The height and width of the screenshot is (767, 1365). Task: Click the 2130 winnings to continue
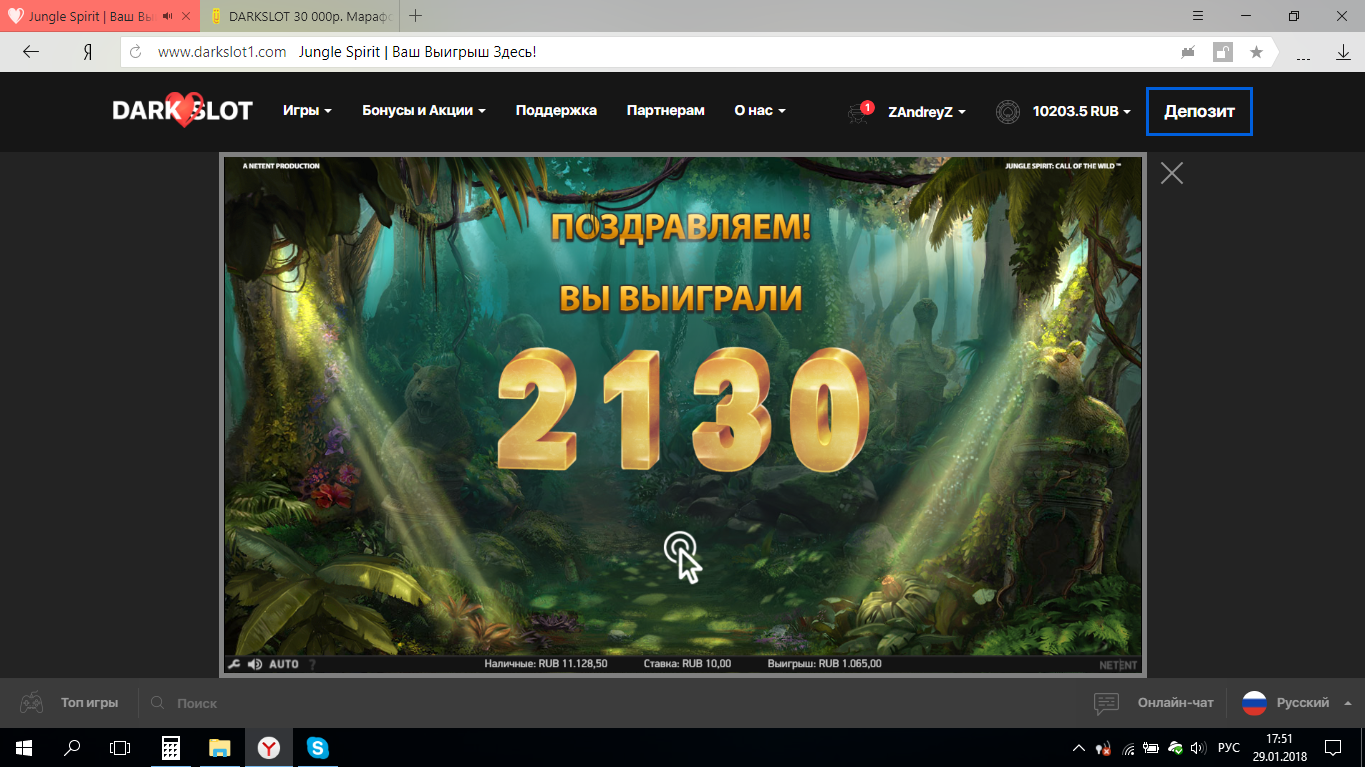coord(683,410)
